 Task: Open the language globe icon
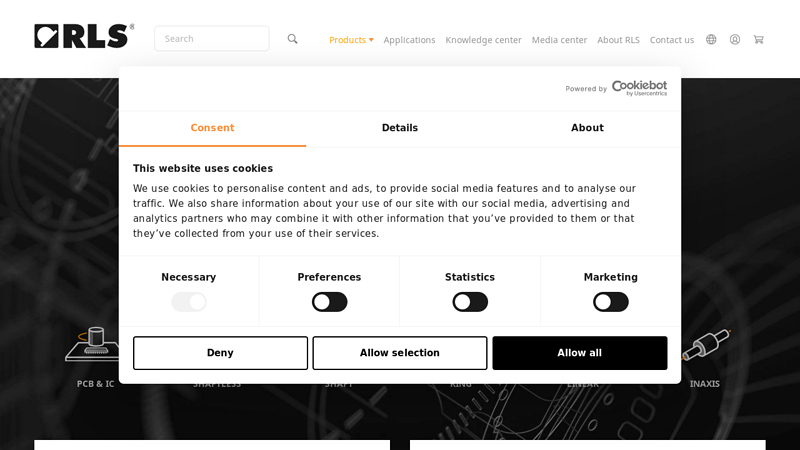(x=711, y=39)
